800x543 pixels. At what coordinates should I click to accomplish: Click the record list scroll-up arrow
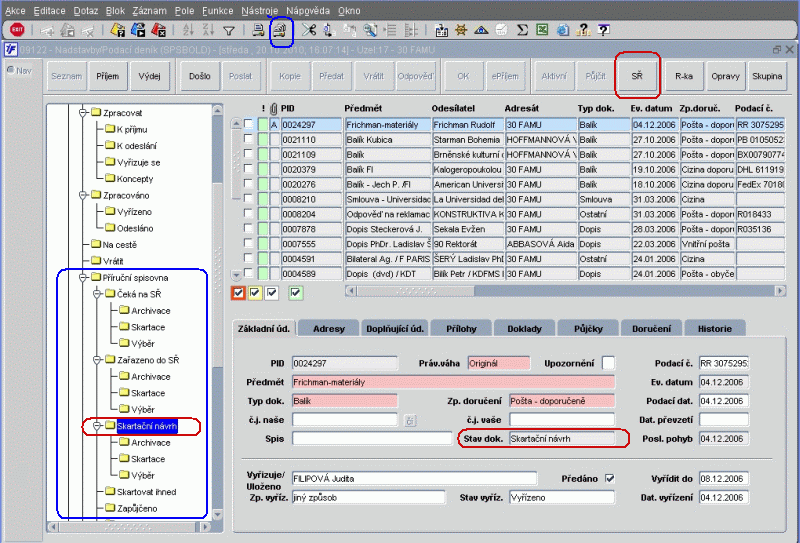236,124
